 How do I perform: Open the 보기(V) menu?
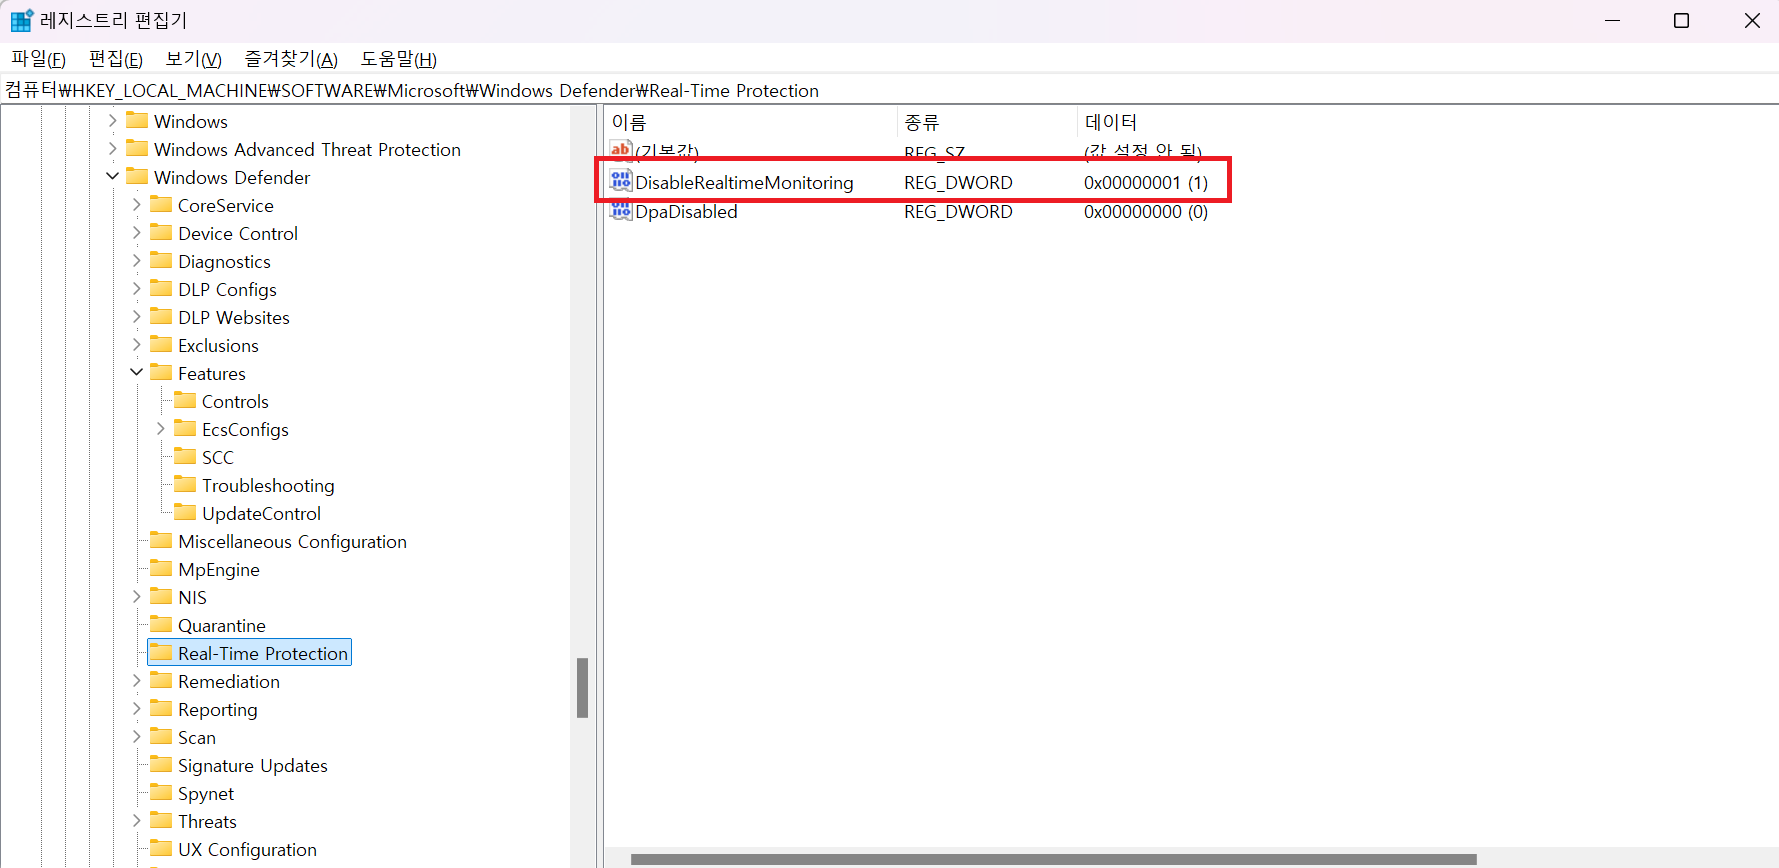[193, 59]
